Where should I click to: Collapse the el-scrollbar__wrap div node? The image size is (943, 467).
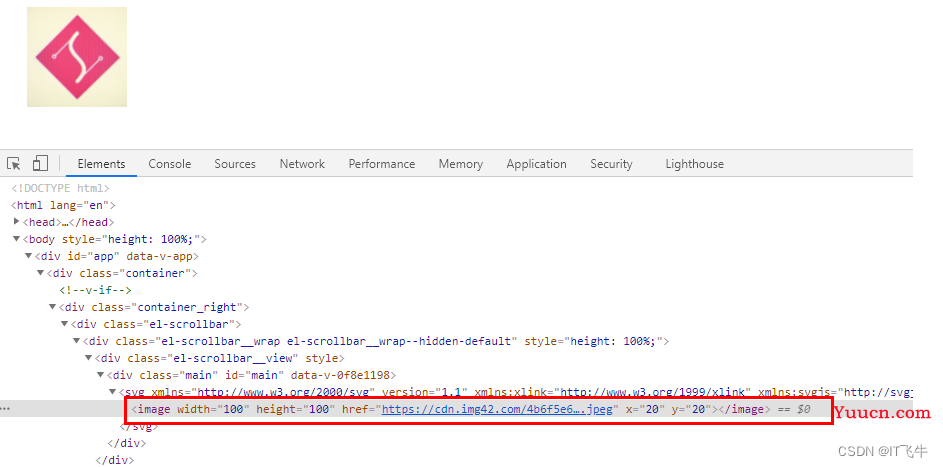pyautogui.click(x=77, y=341)
